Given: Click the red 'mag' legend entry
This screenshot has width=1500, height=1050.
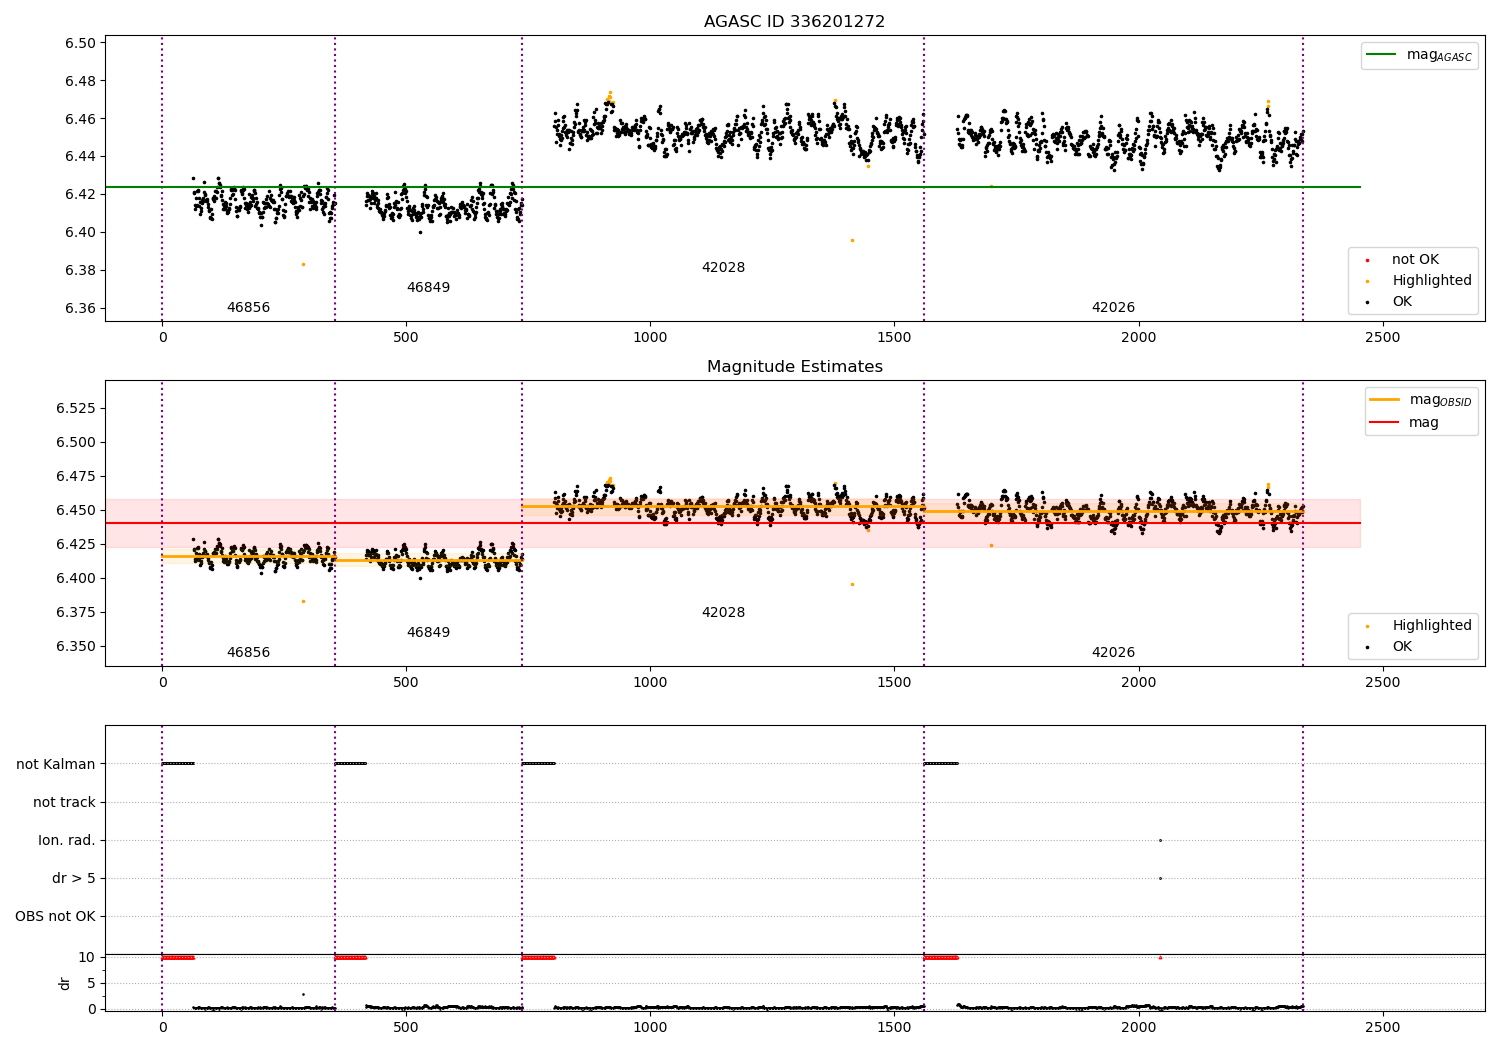Looking at the screenshot, I should tap(1424, 422).
